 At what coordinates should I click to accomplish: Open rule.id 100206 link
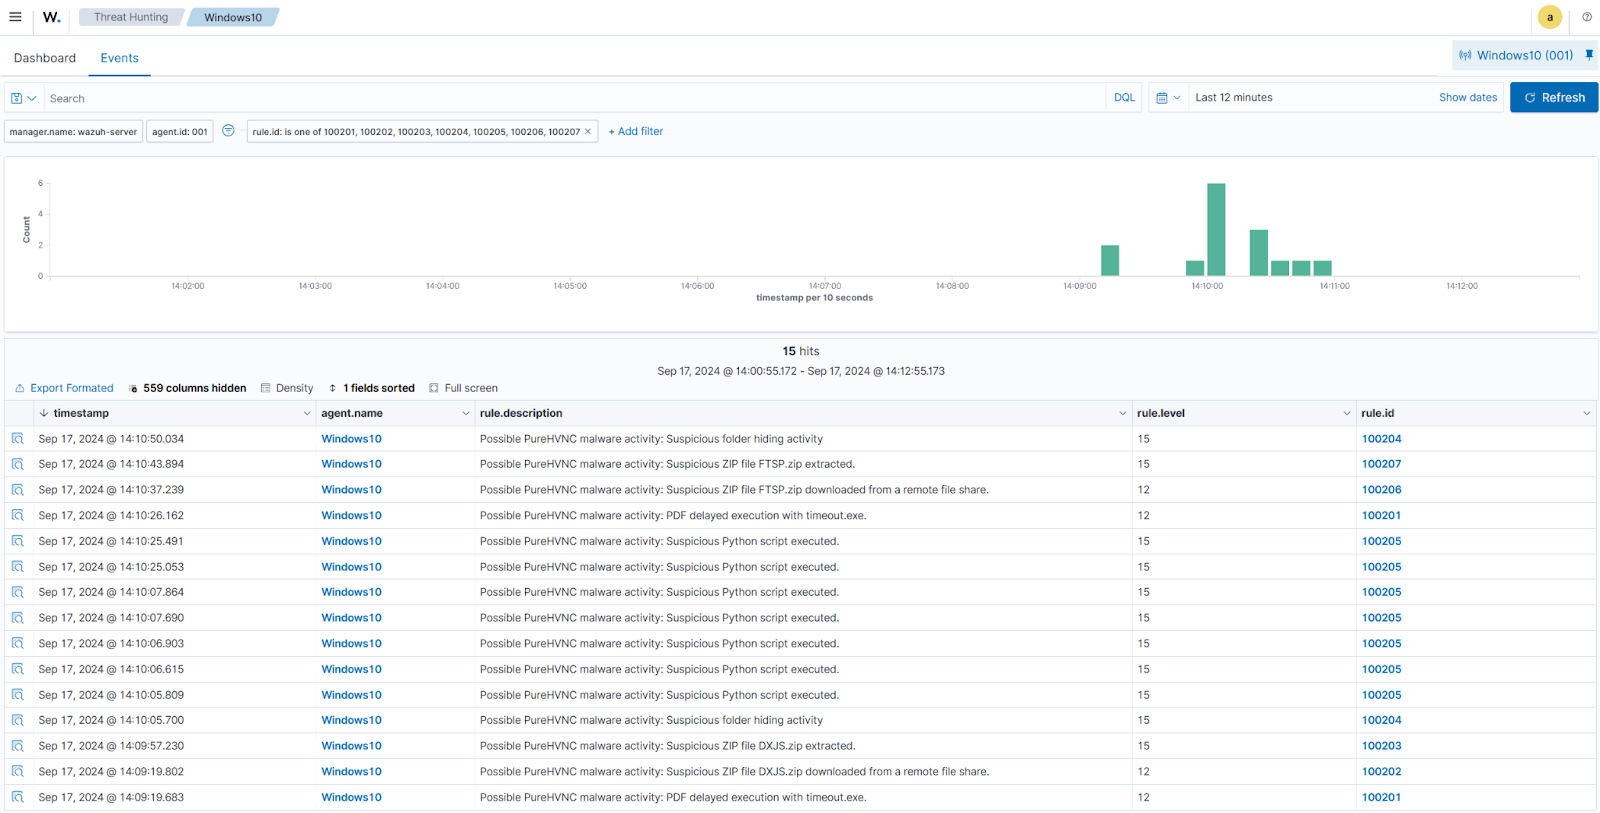[1381, 490]
